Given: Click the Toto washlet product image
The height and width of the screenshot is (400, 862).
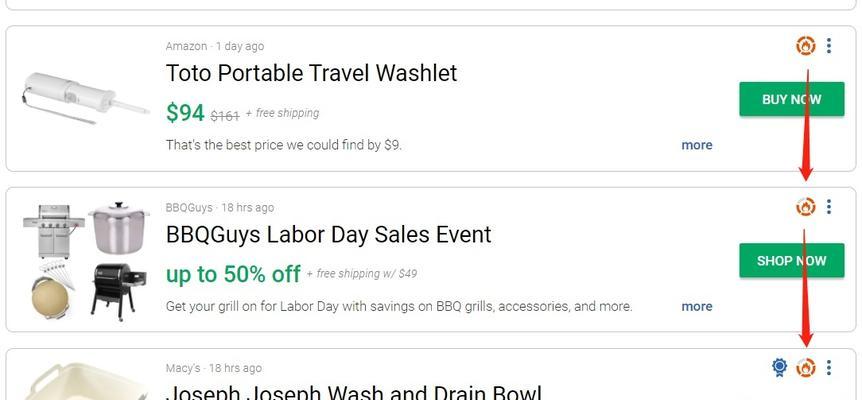Looking at the screenshot, I should pyautogui.click(x=85, y=98).
